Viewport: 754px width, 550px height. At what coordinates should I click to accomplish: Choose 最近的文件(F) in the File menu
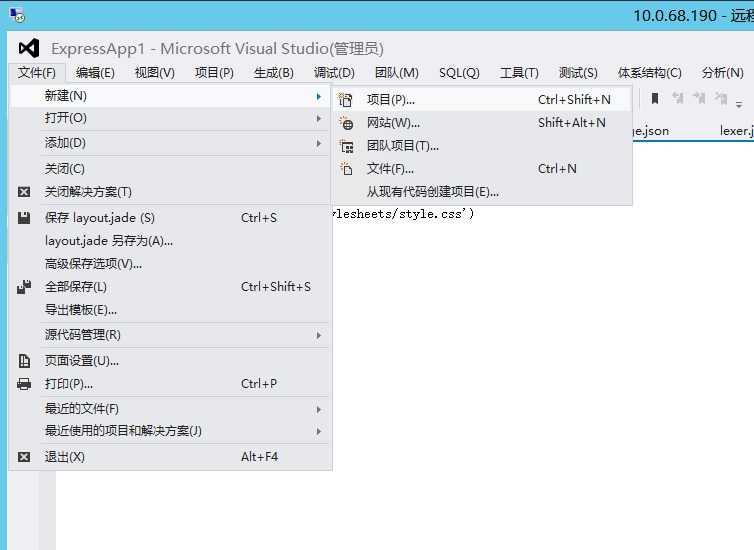171,409
